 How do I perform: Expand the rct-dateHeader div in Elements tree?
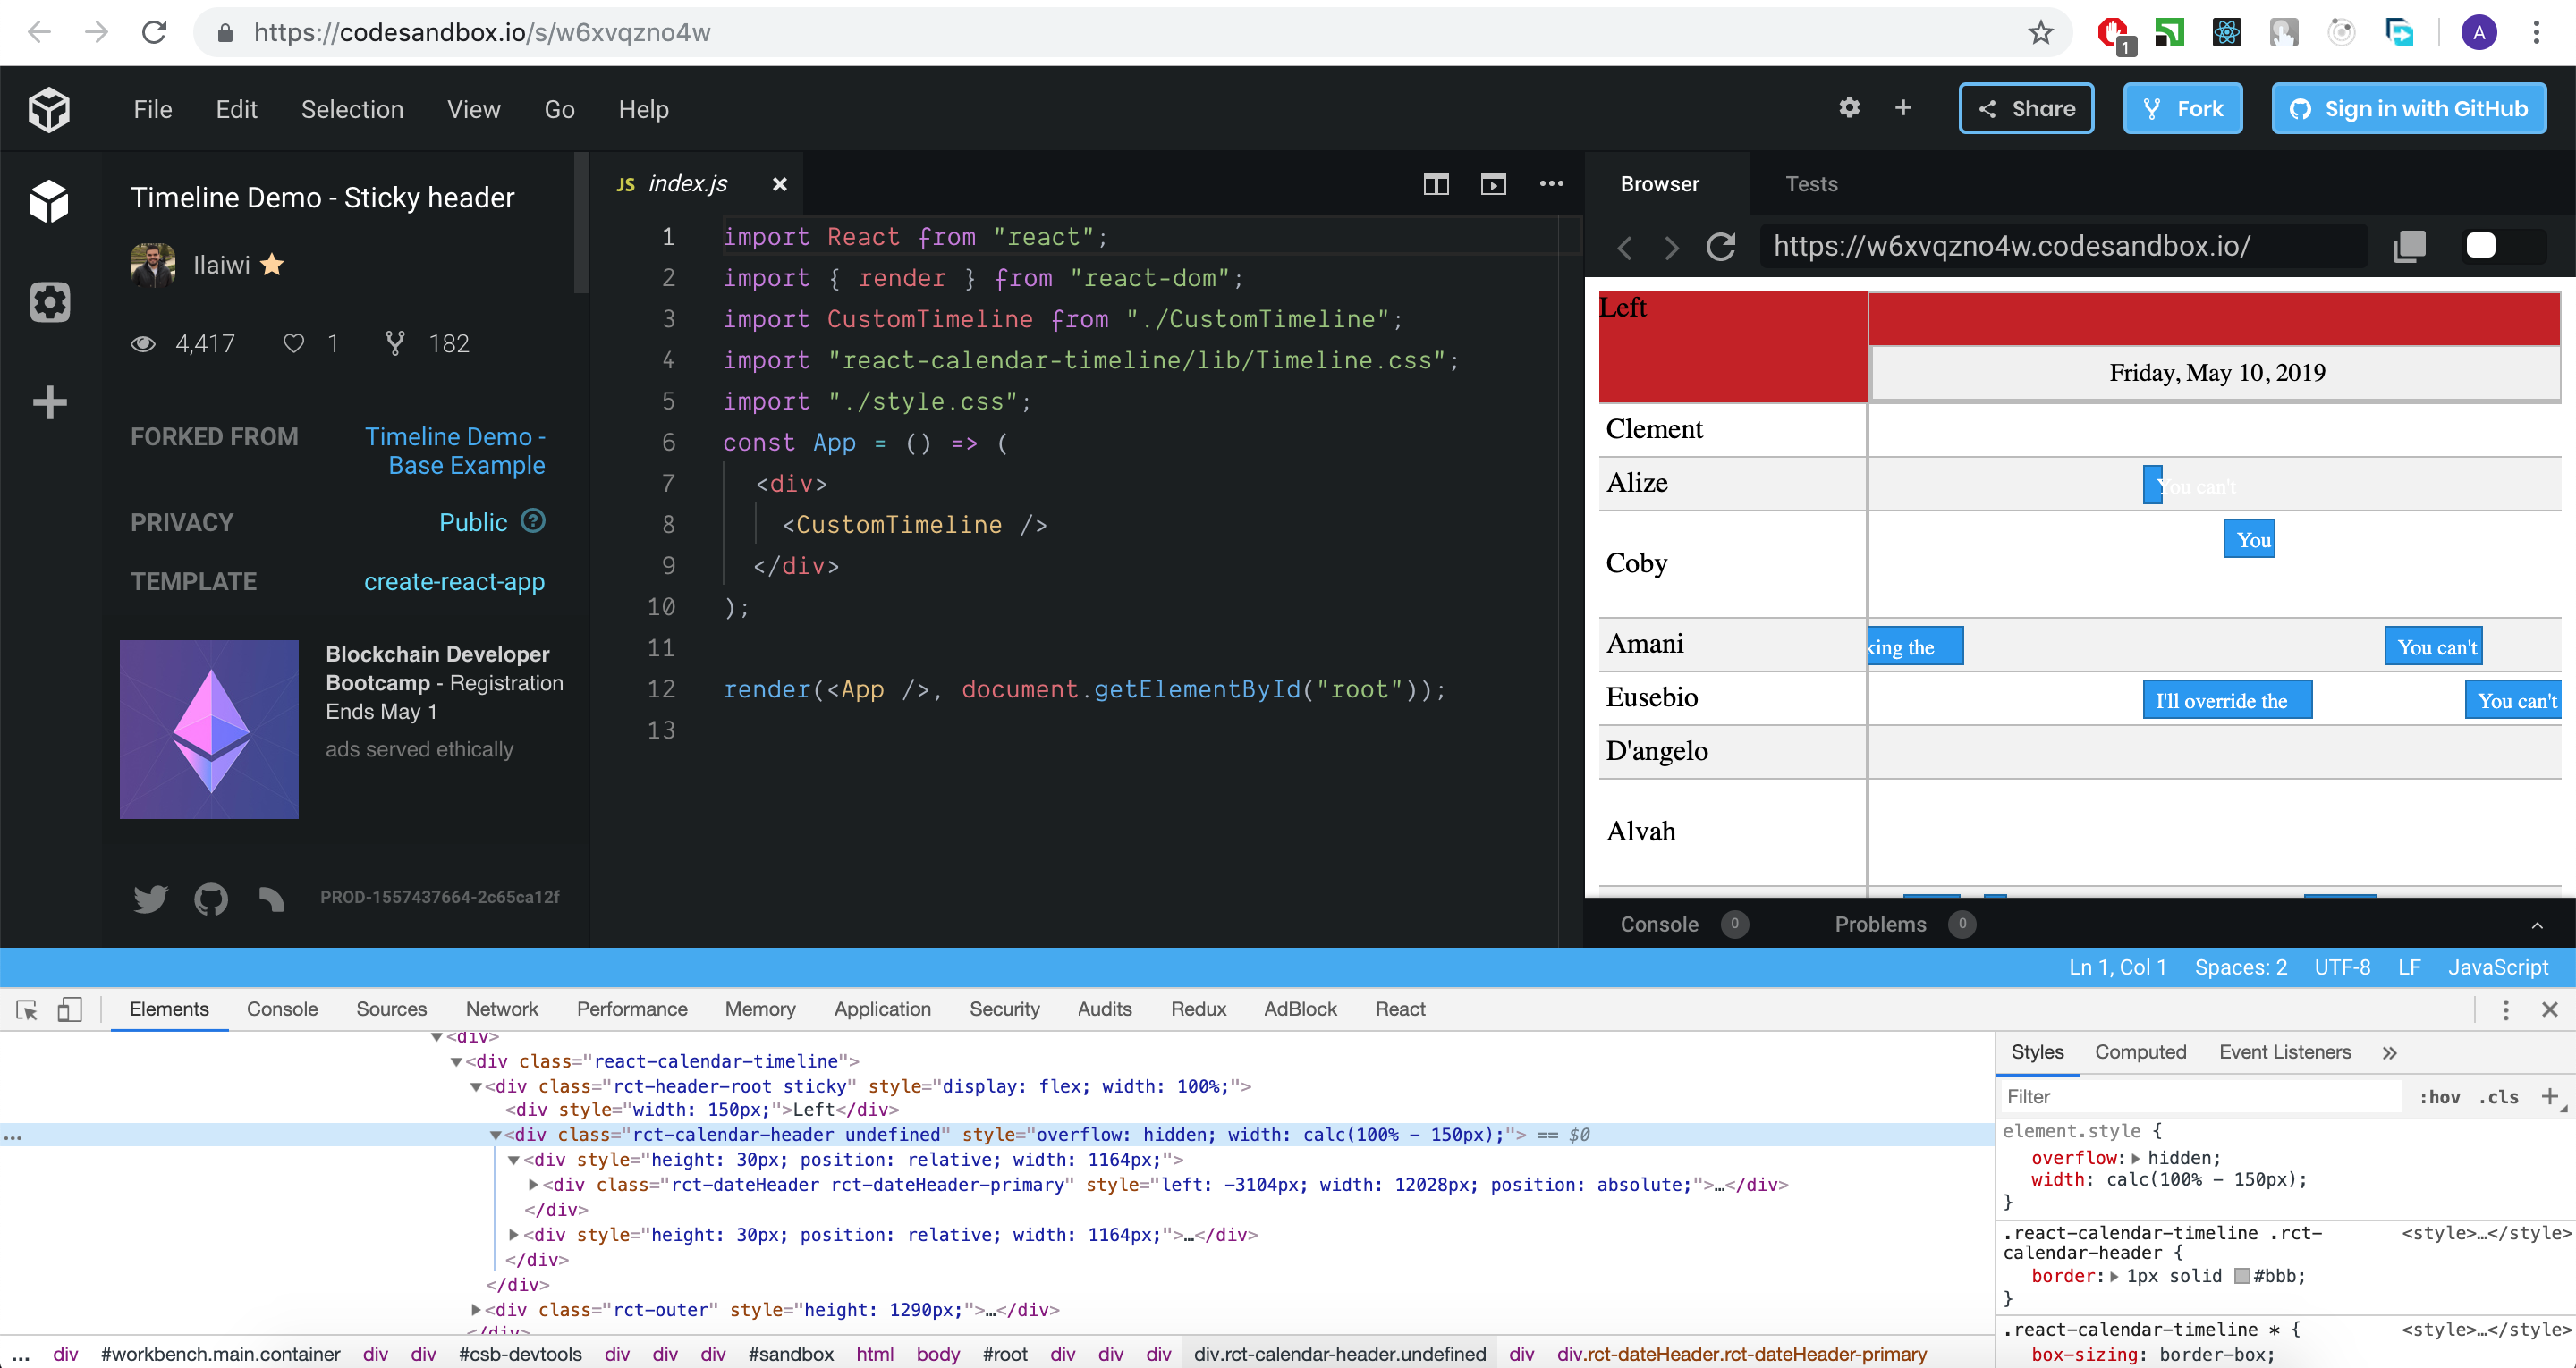tap(533, 1184)
